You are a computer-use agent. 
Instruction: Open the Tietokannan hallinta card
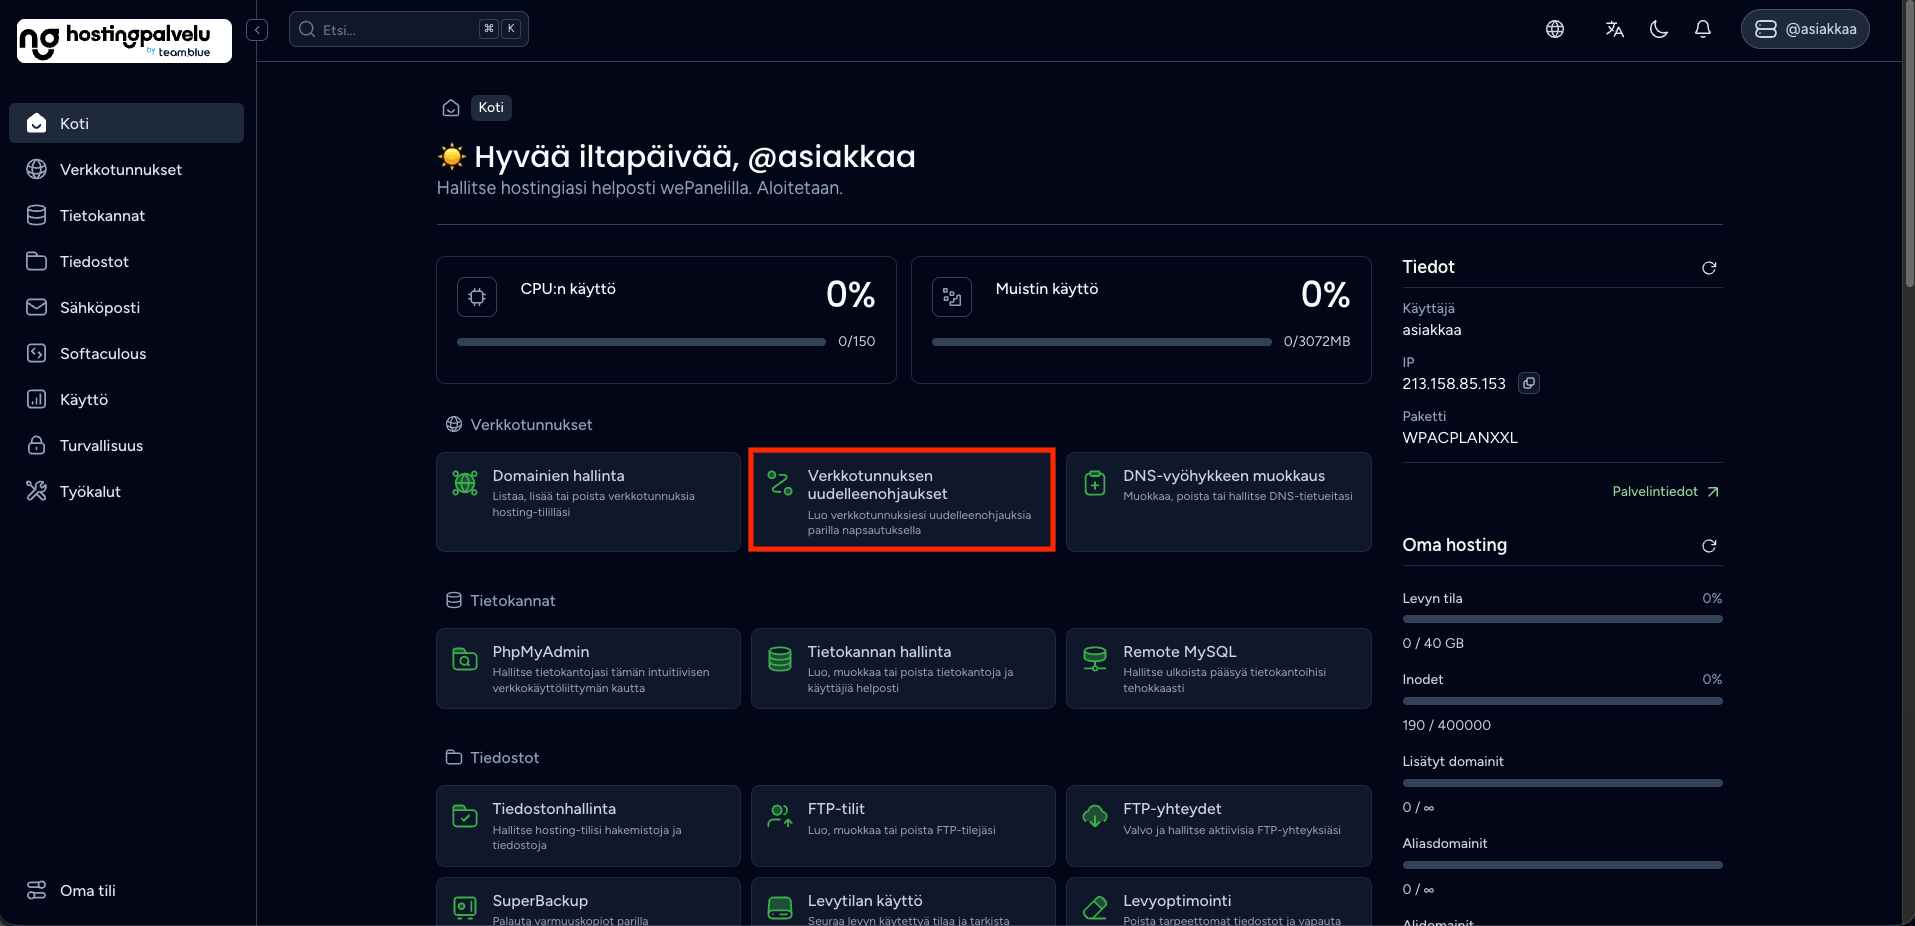tap(903, 668)
